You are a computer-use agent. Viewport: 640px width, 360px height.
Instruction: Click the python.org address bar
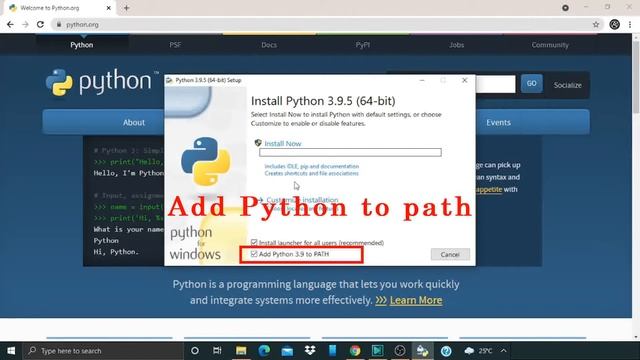(327, 24)
